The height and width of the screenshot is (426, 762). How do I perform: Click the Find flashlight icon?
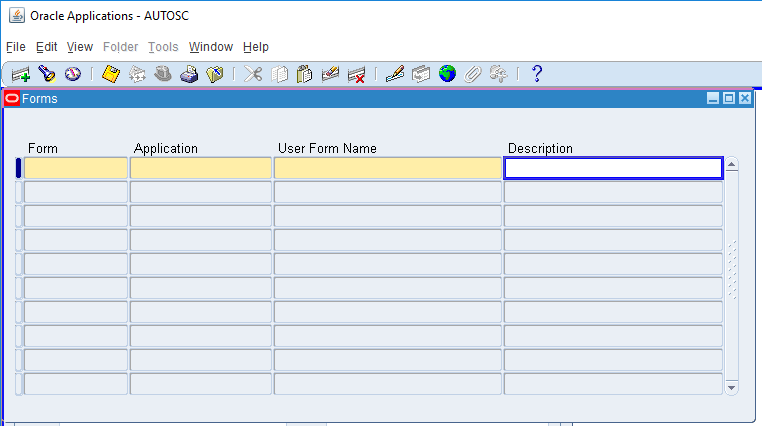tap(47, 74)
